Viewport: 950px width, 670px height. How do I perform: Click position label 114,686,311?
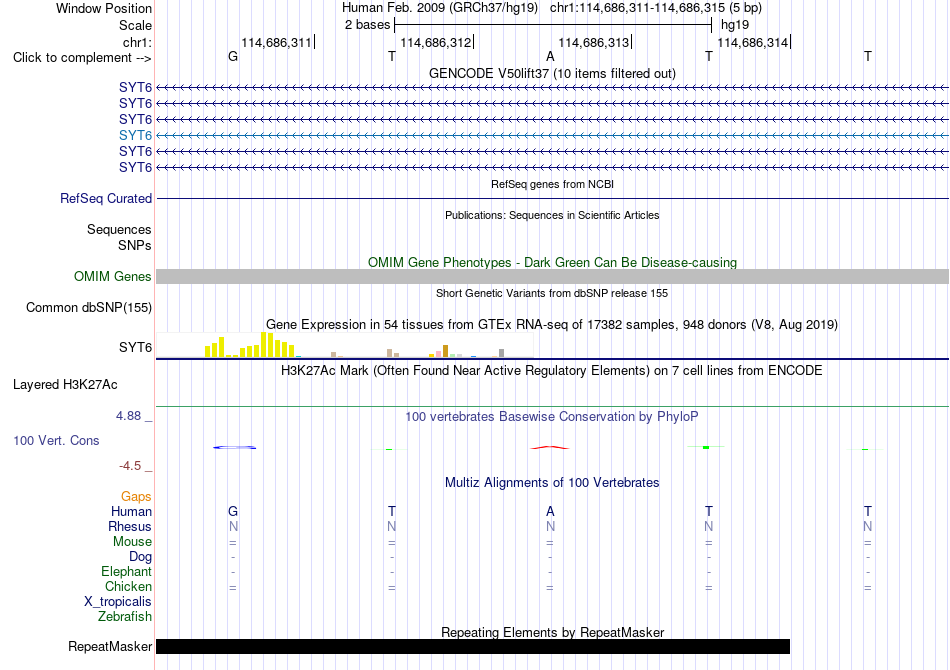click(276, 42)
